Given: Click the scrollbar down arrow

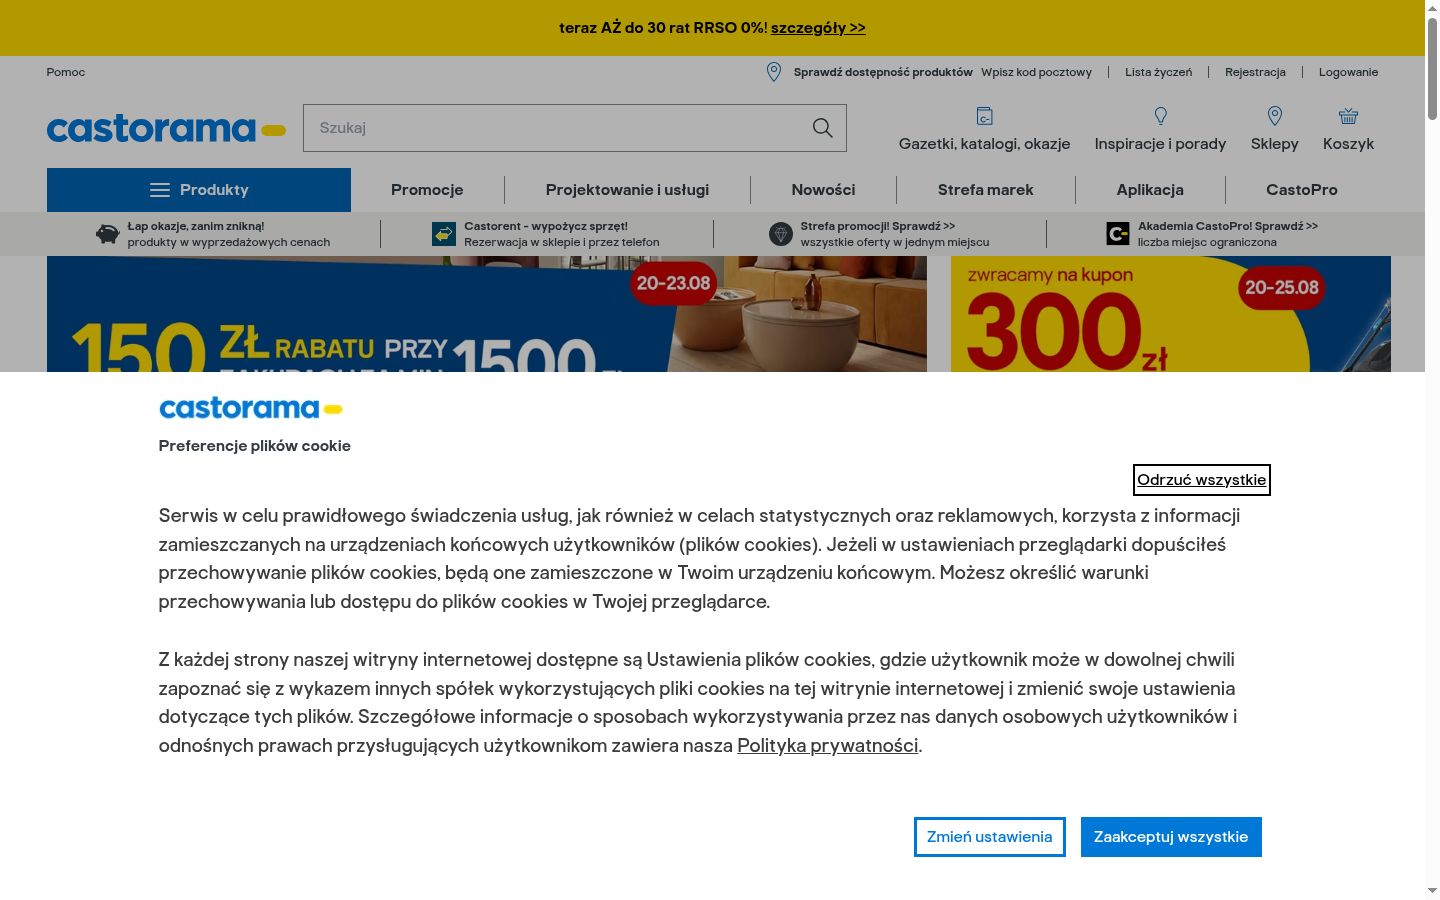Looking at the screenshot, I should click(x=1432, y=890).
